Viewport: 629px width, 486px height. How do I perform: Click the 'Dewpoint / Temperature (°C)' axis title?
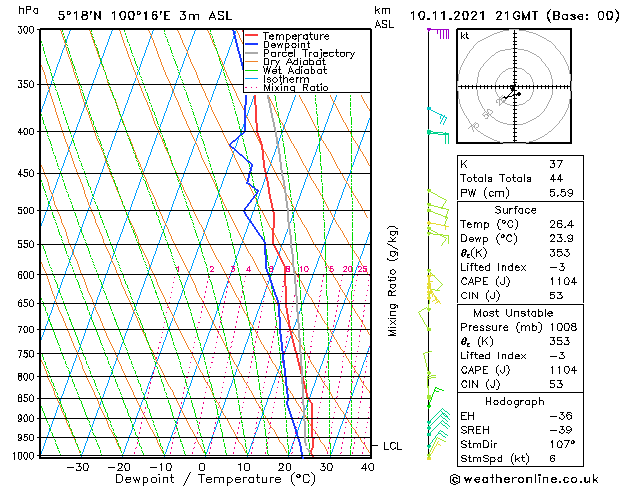point(215,479)
